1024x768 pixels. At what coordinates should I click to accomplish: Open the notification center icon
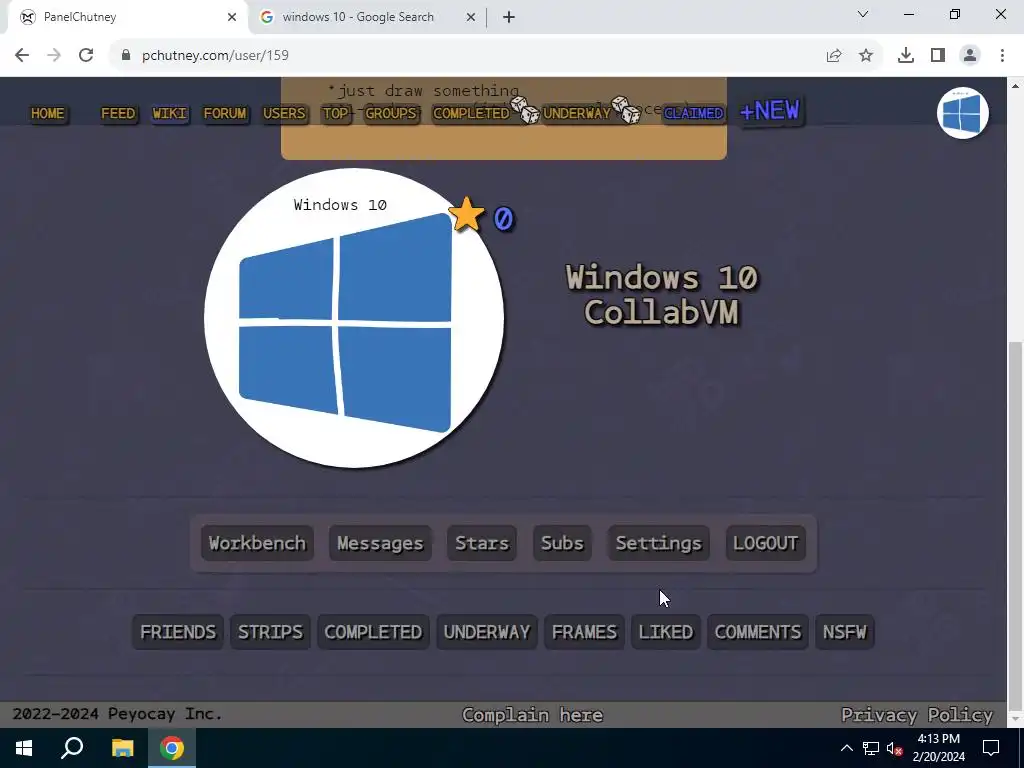pos(991,748)
